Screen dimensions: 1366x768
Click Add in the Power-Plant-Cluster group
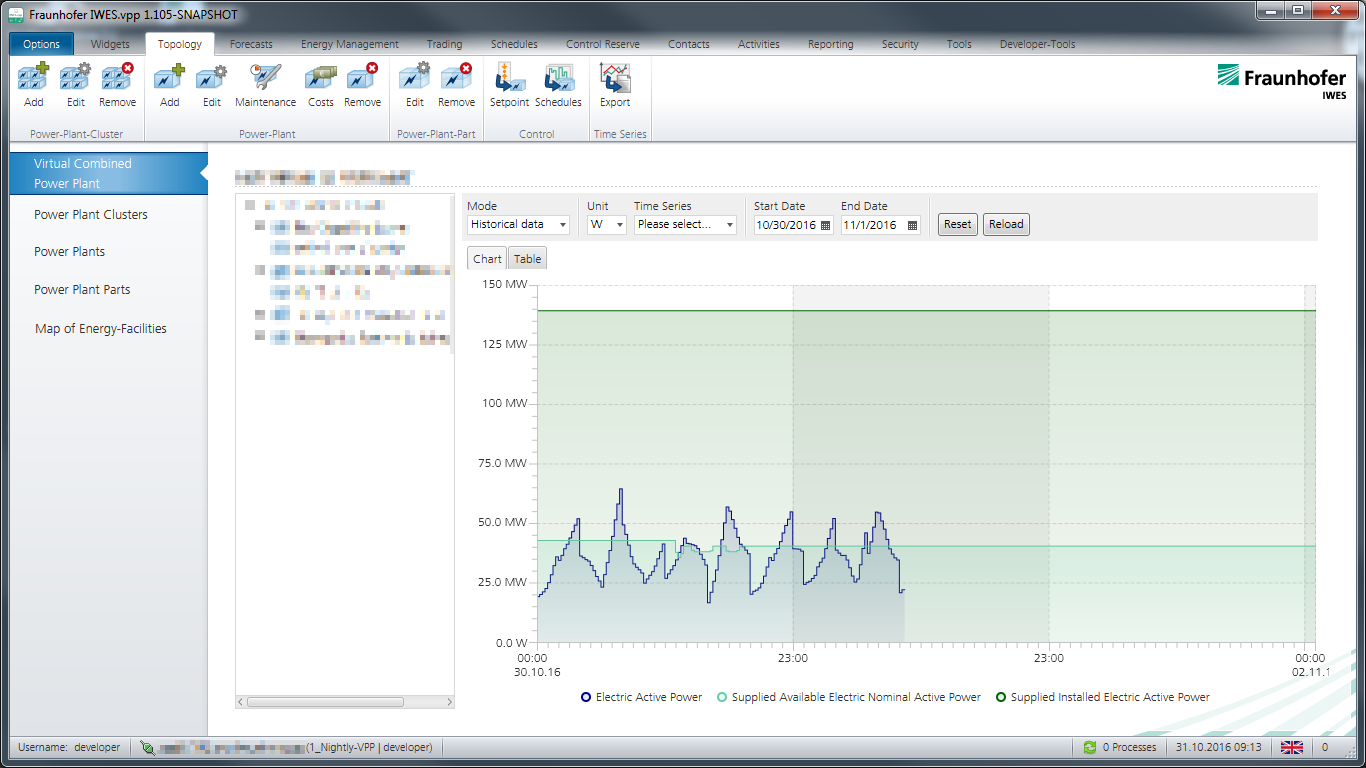click(34, 85)
